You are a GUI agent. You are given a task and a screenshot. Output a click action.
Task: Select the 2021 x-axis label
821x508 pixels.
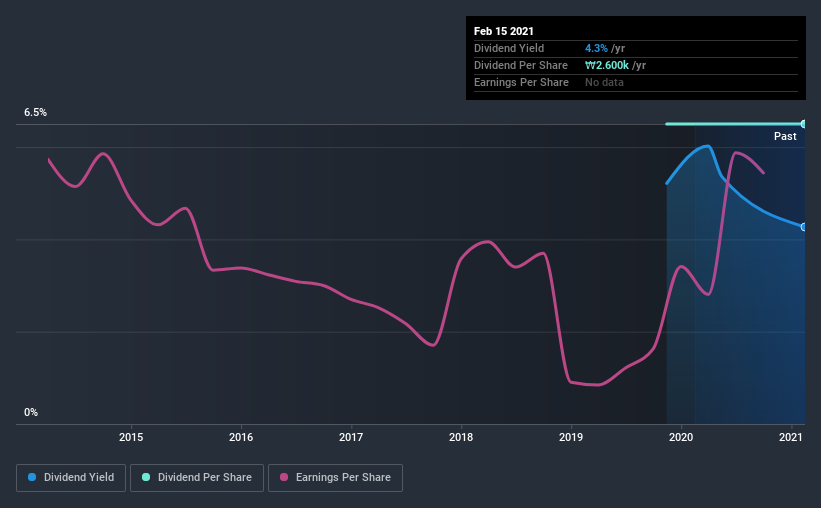point(791,437)
